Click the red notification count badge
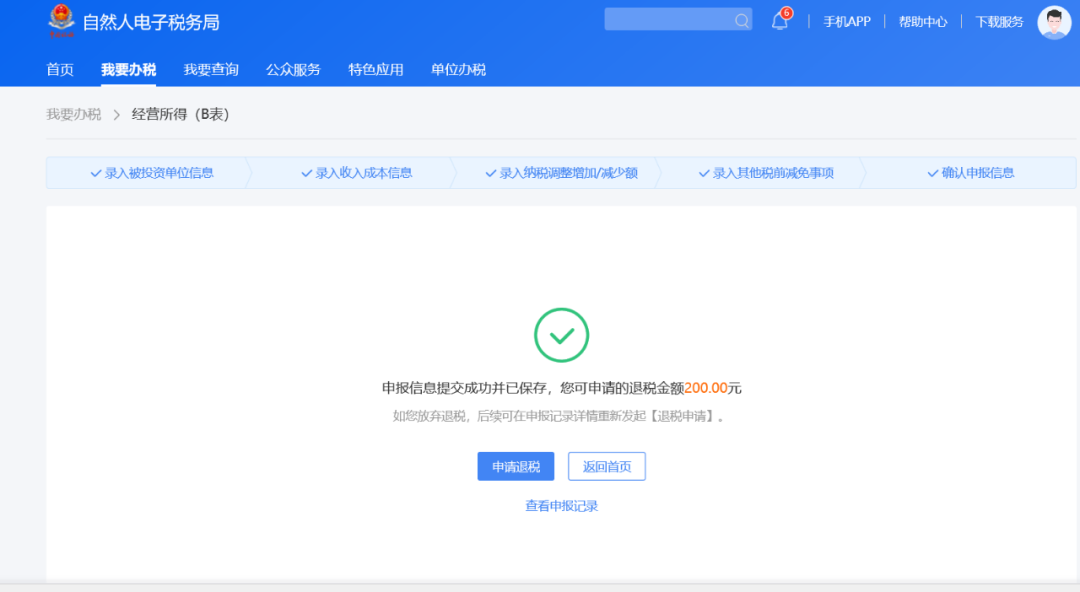 pos(788,12)
